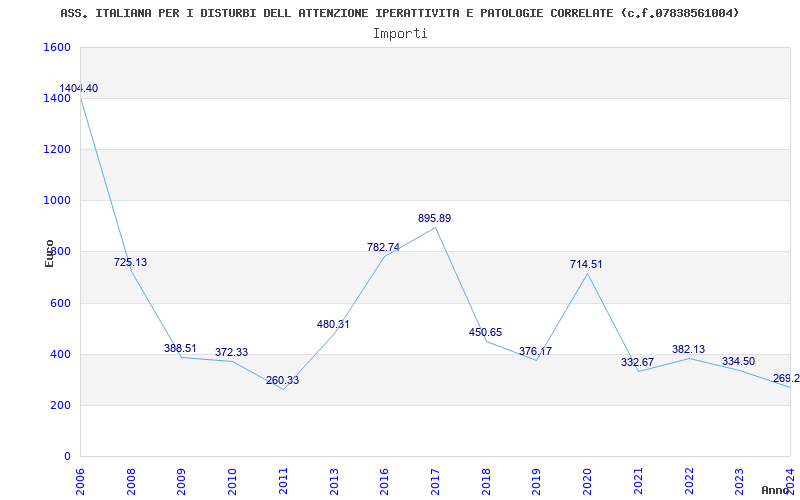Click the 0 y-axis tick label

click(67, 456)
